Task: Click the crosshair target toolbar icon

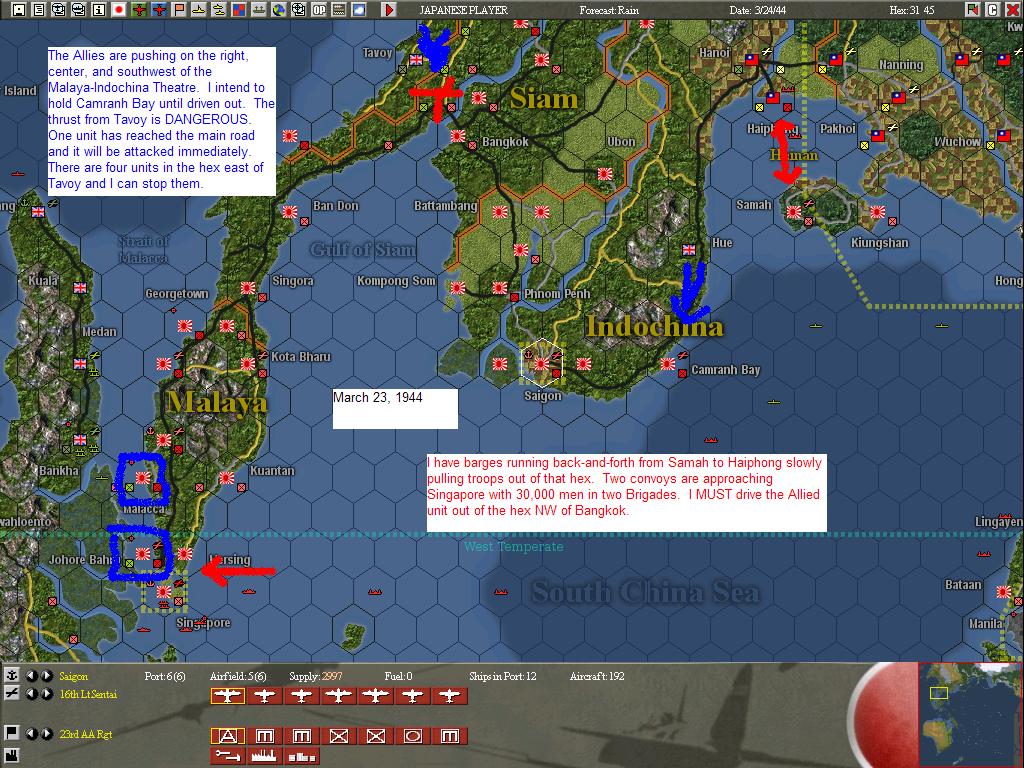Action: pos(299,10)
